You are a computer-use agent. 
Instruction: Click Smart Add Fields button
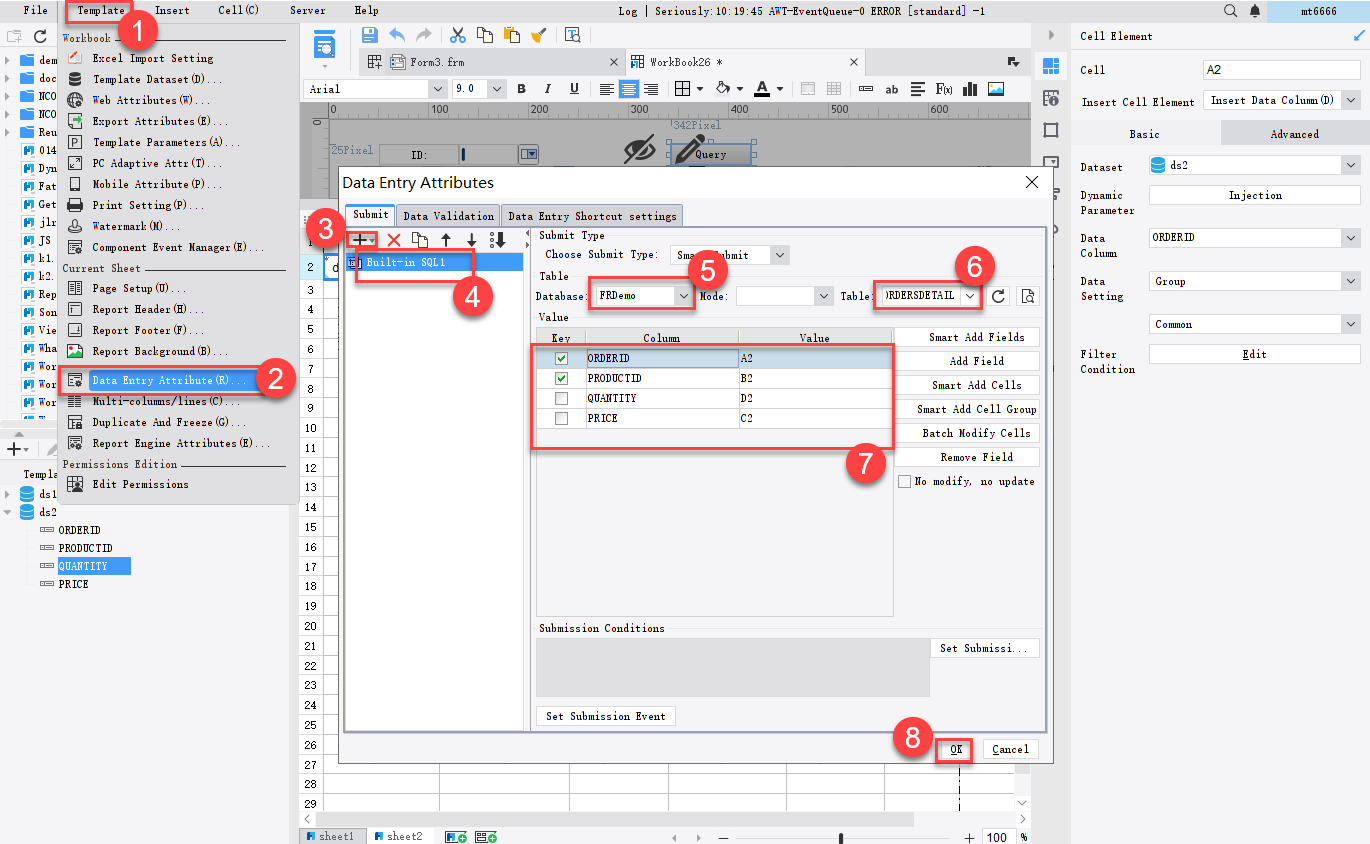click(966, 337)
